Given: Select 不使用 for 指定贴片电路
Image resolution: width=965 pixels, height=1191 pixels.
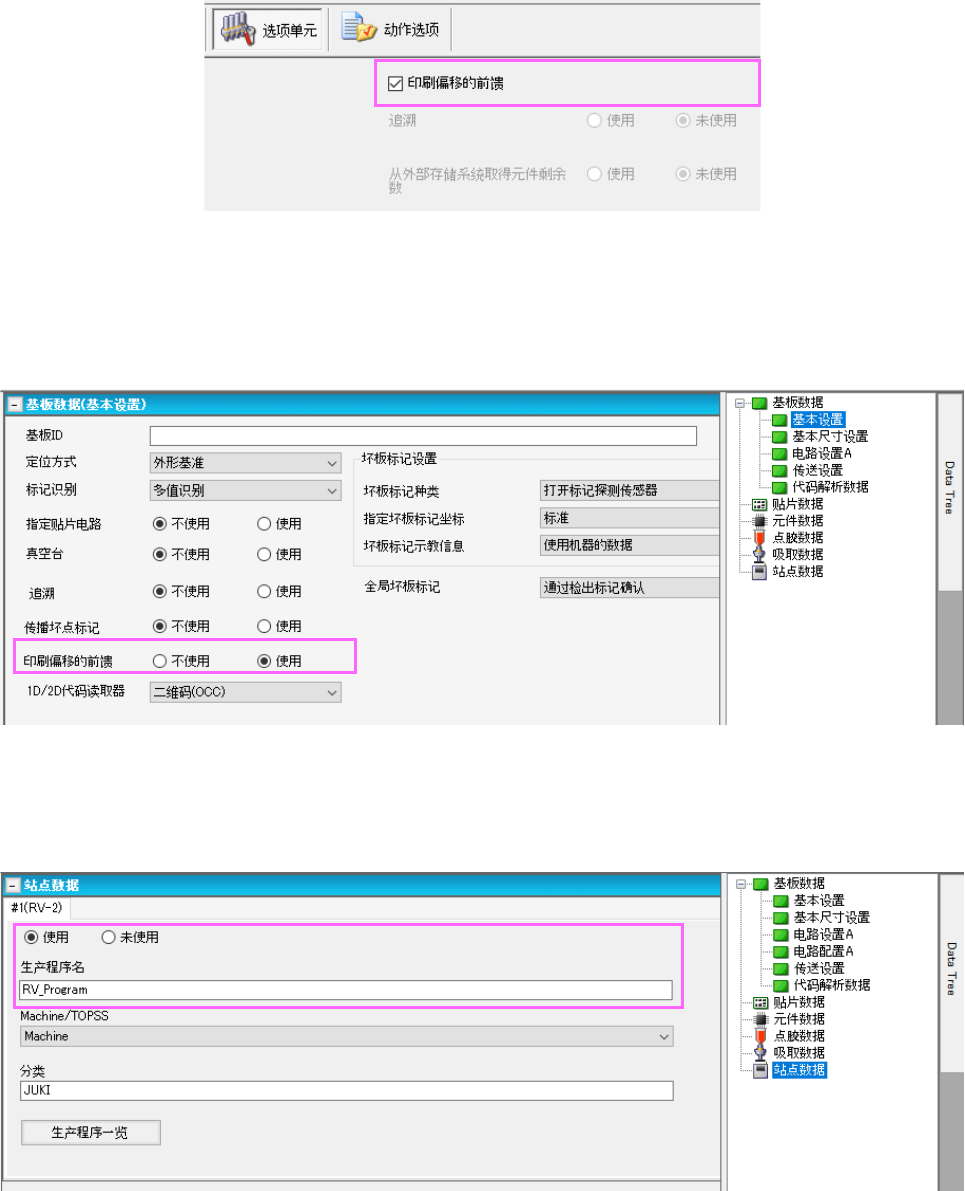Looking at the screenshot, I should [160, 523].
